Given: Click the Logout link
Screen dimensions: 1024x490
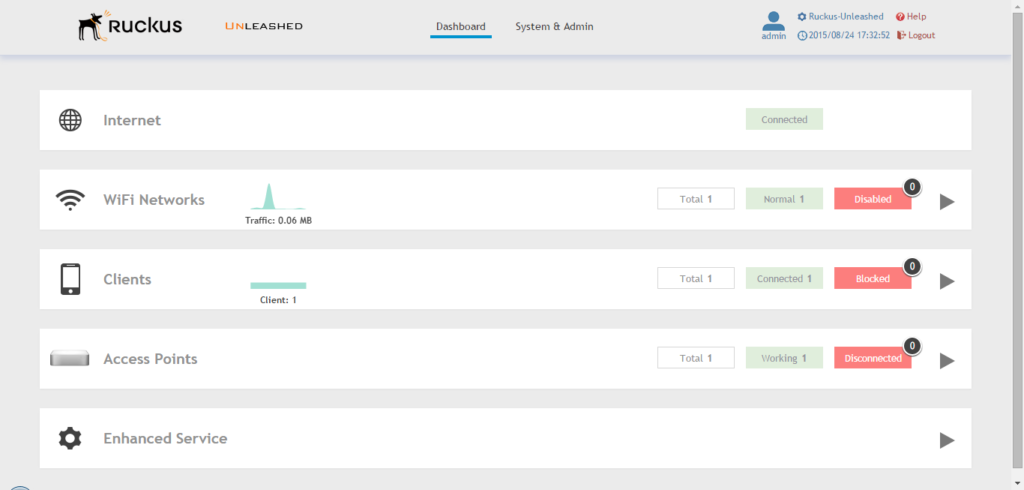Looking at the screenshot, I should click(916, 35).
